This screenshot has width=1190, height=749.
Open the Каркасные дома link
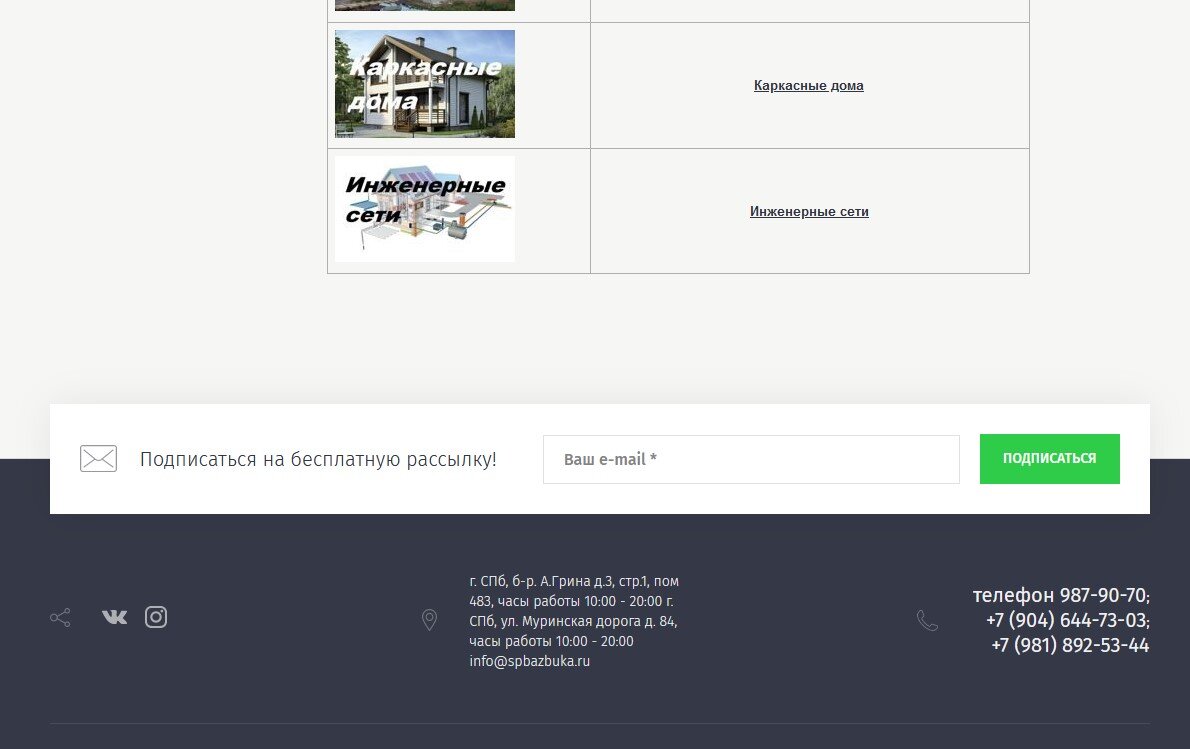click(808, 86)
